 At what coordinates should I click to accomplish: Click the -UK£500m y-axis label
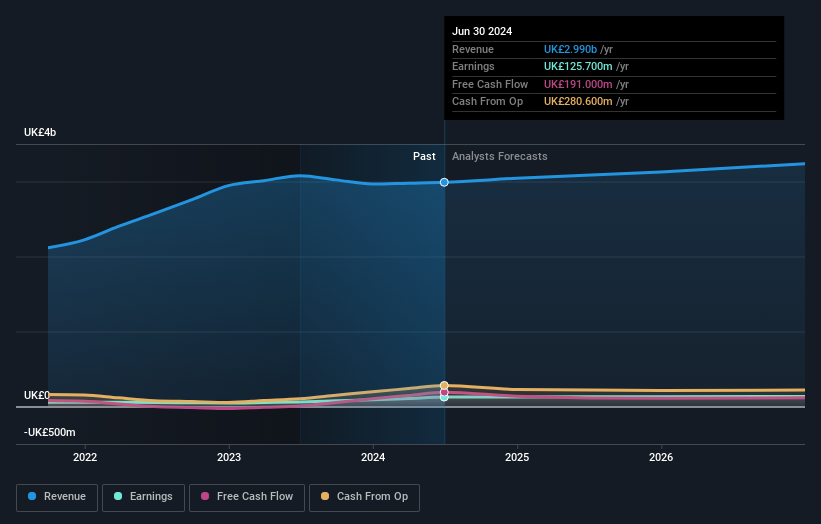click(50, 432)
